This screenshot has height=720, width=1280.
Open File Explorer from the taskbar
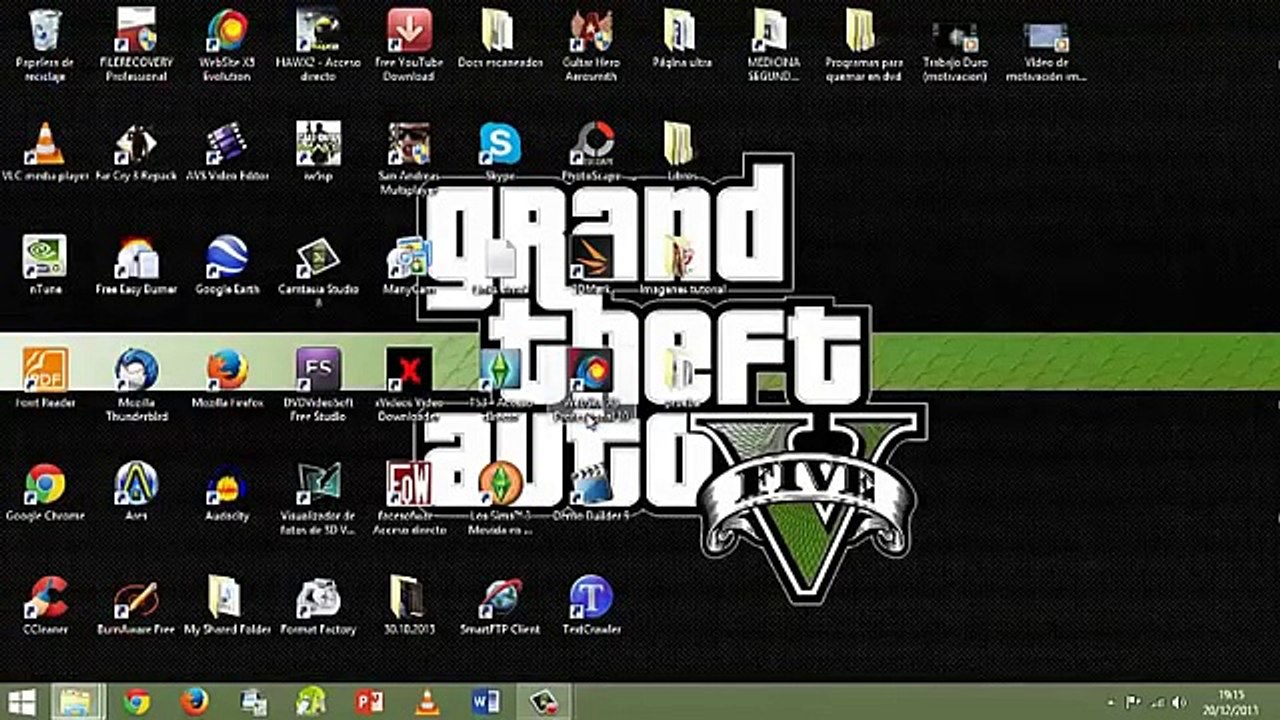[x=77, y=701]
